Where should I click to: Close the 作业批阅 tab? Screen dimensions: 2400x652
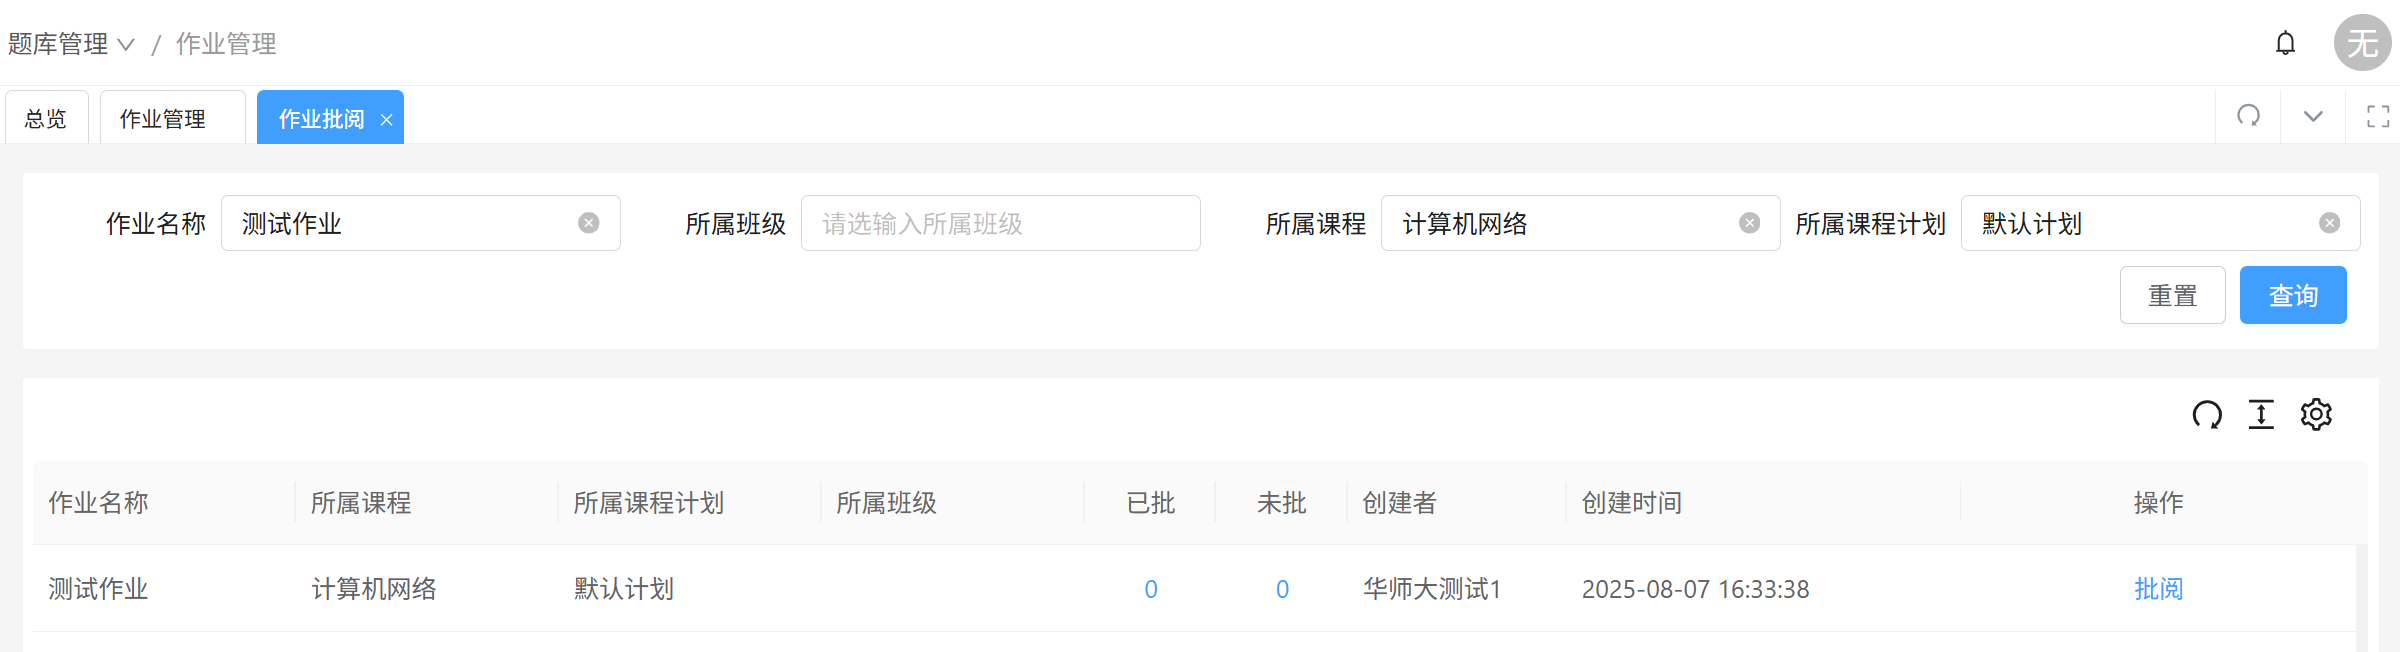point(386,120)
